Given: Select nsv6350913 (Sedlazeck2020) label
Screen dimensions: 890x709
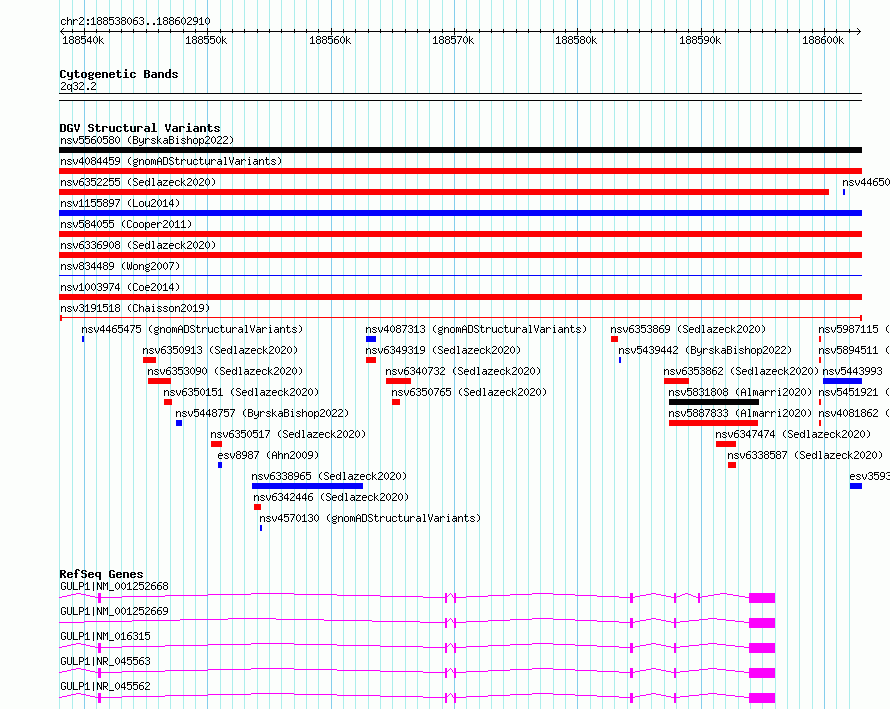Looking at the screenshot, I should point(220,350).
